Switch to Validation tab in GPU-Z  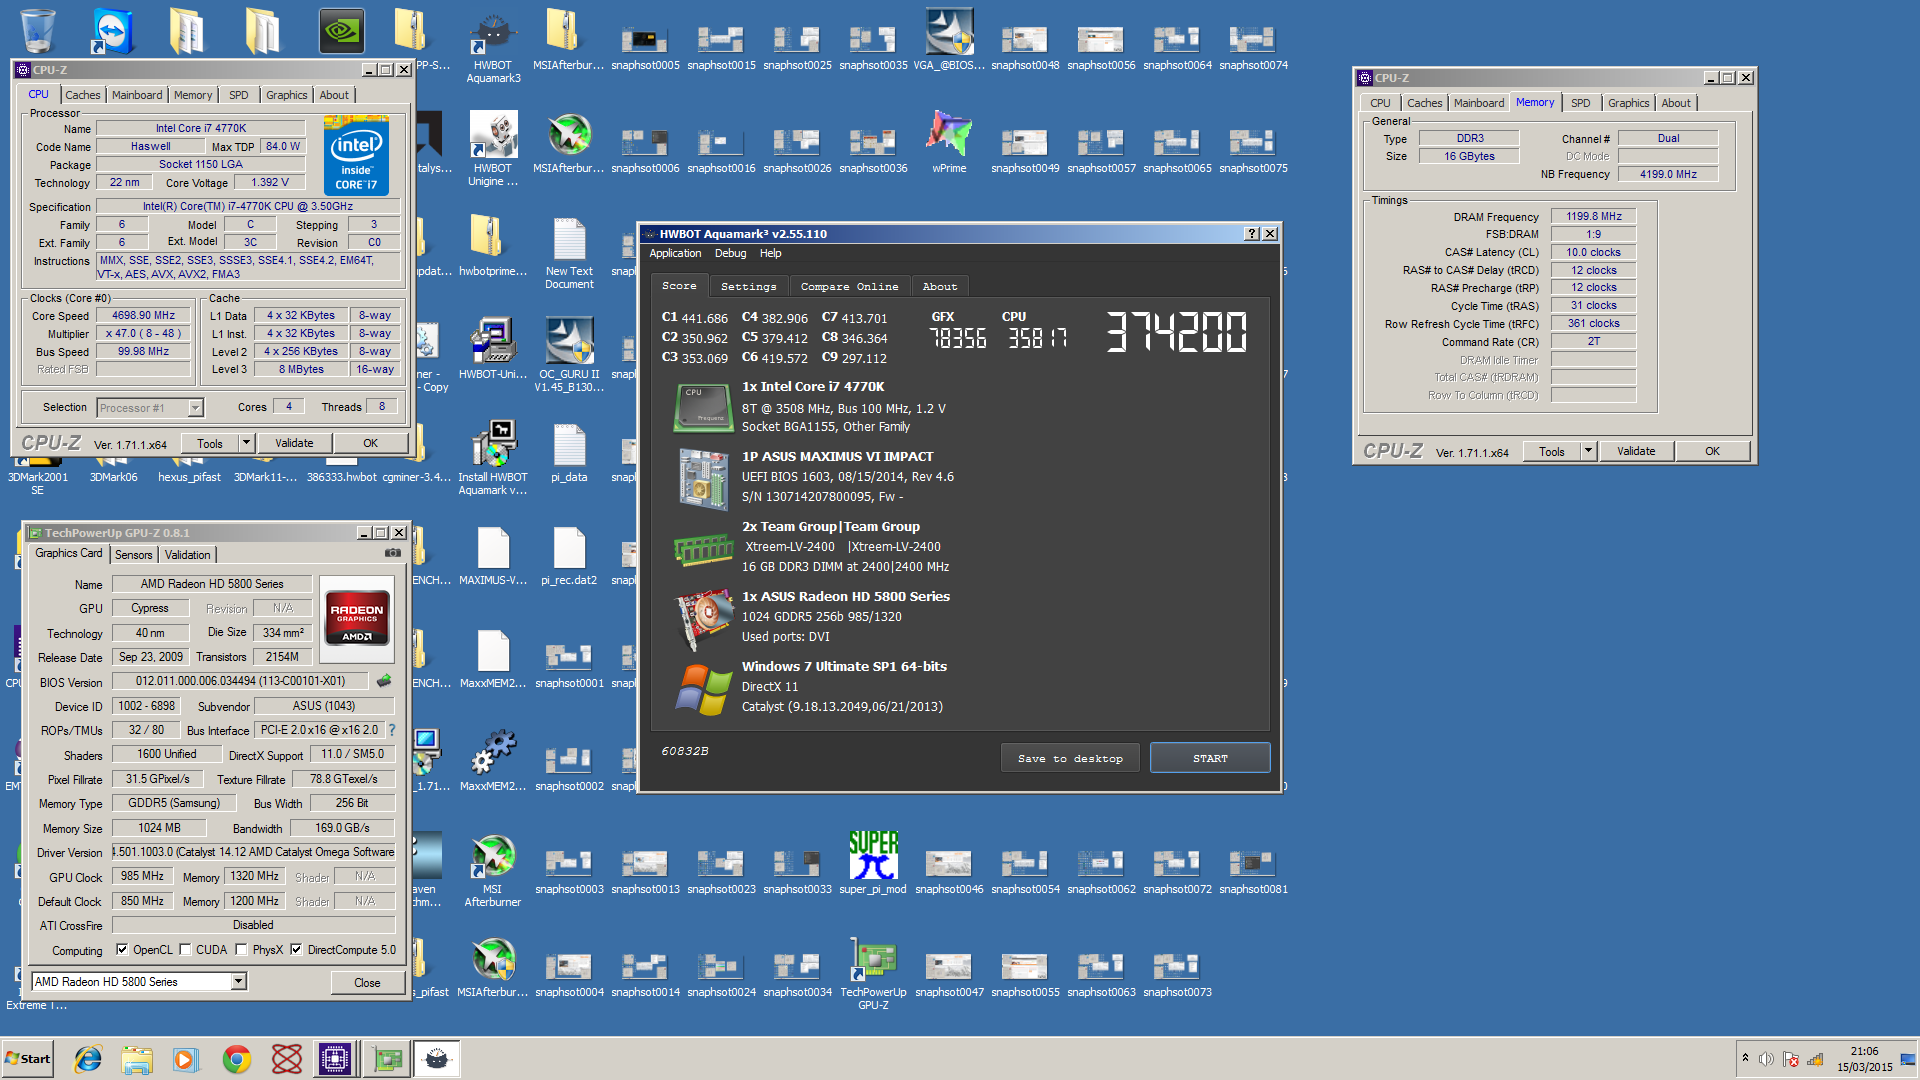point(188,555)
